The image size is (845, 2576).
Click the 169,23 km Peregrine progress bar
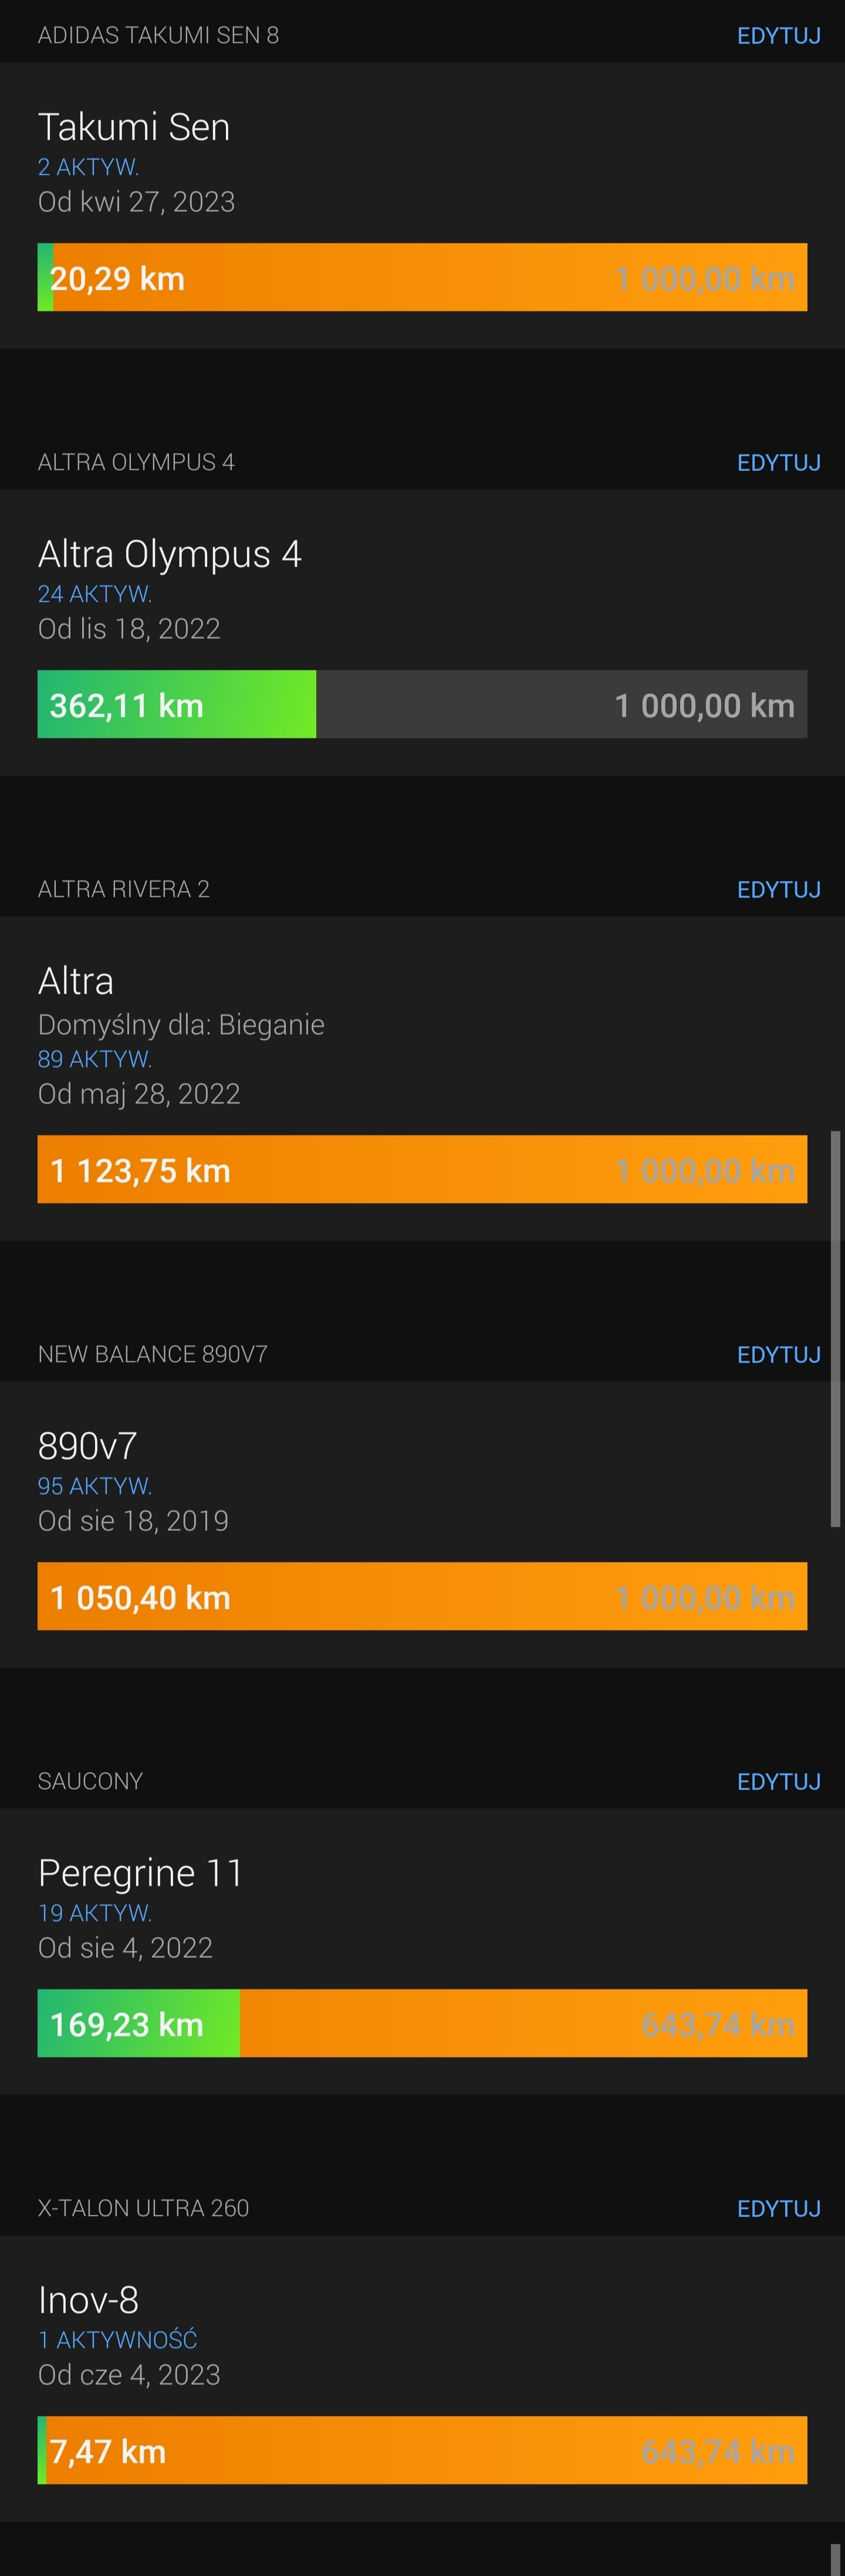[422, 2024]
